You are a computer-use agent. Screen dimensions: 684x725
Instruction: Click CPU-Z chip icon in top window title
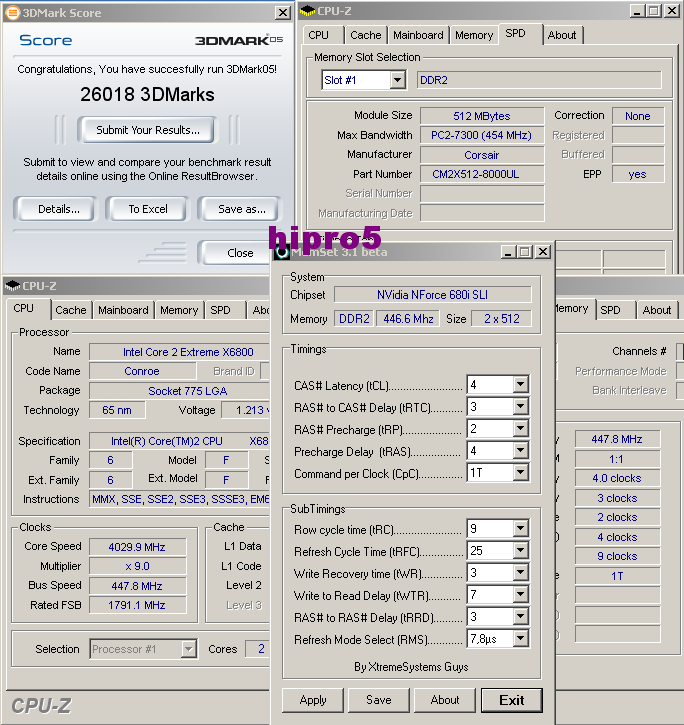tap(308, 11)
